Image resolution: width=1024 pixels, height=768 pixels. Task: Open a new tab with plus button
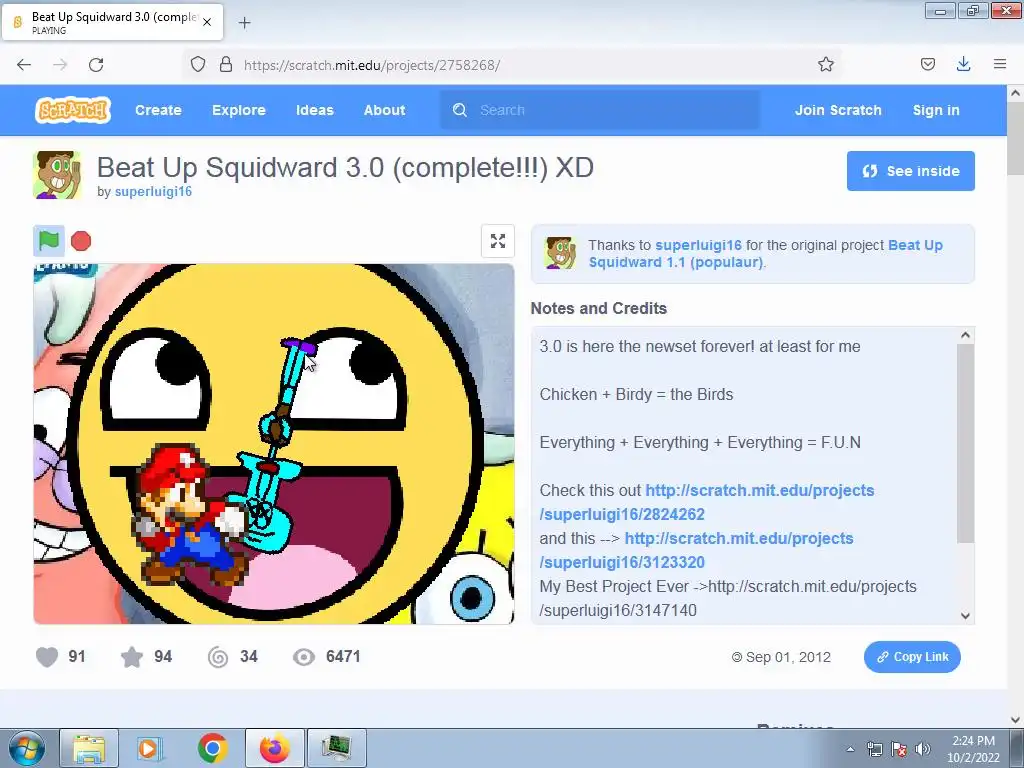244,23
